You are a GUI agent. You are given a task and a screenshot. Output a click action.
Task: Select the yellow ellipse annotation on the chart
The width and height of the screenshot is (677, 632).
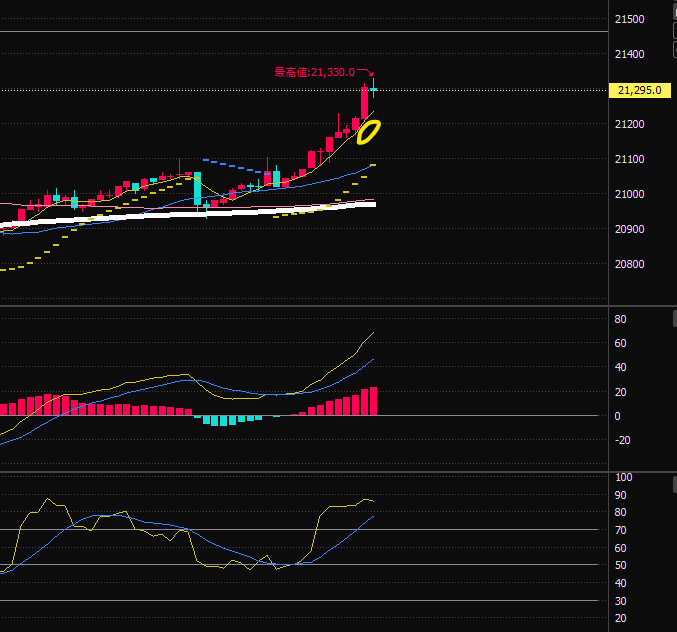tap(368, 131)
